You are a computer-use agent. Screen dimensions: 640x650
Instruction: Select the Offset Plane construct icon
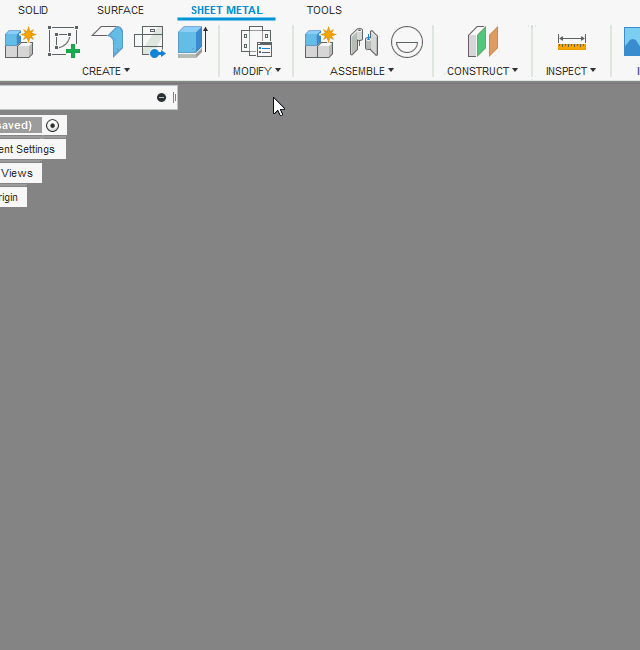click(x=483, y=42)
